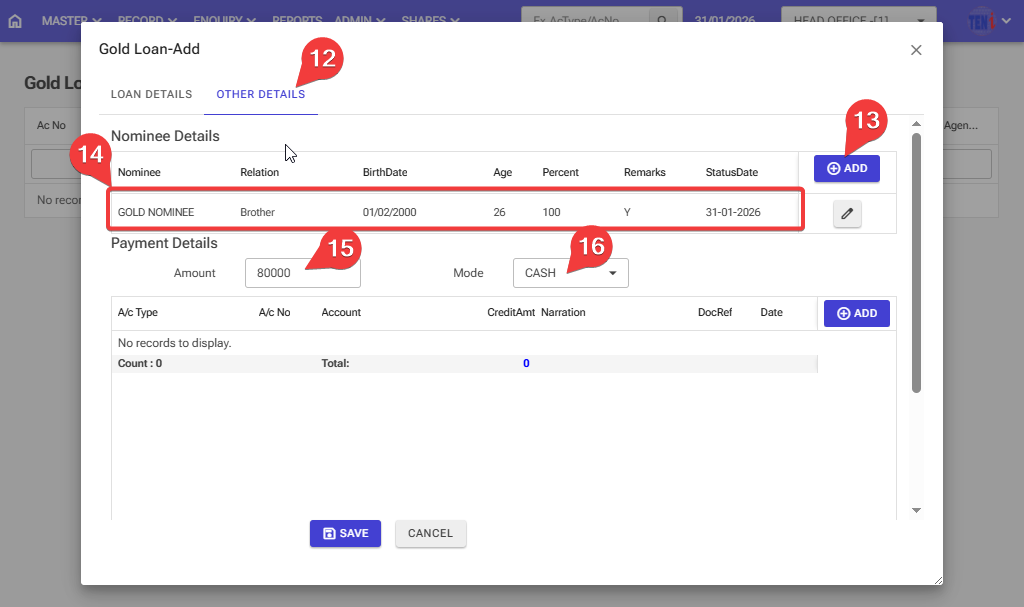Screen dimensions: 1024x607
Task: Open the ENQUIRY menu
Action: [222, 20]
